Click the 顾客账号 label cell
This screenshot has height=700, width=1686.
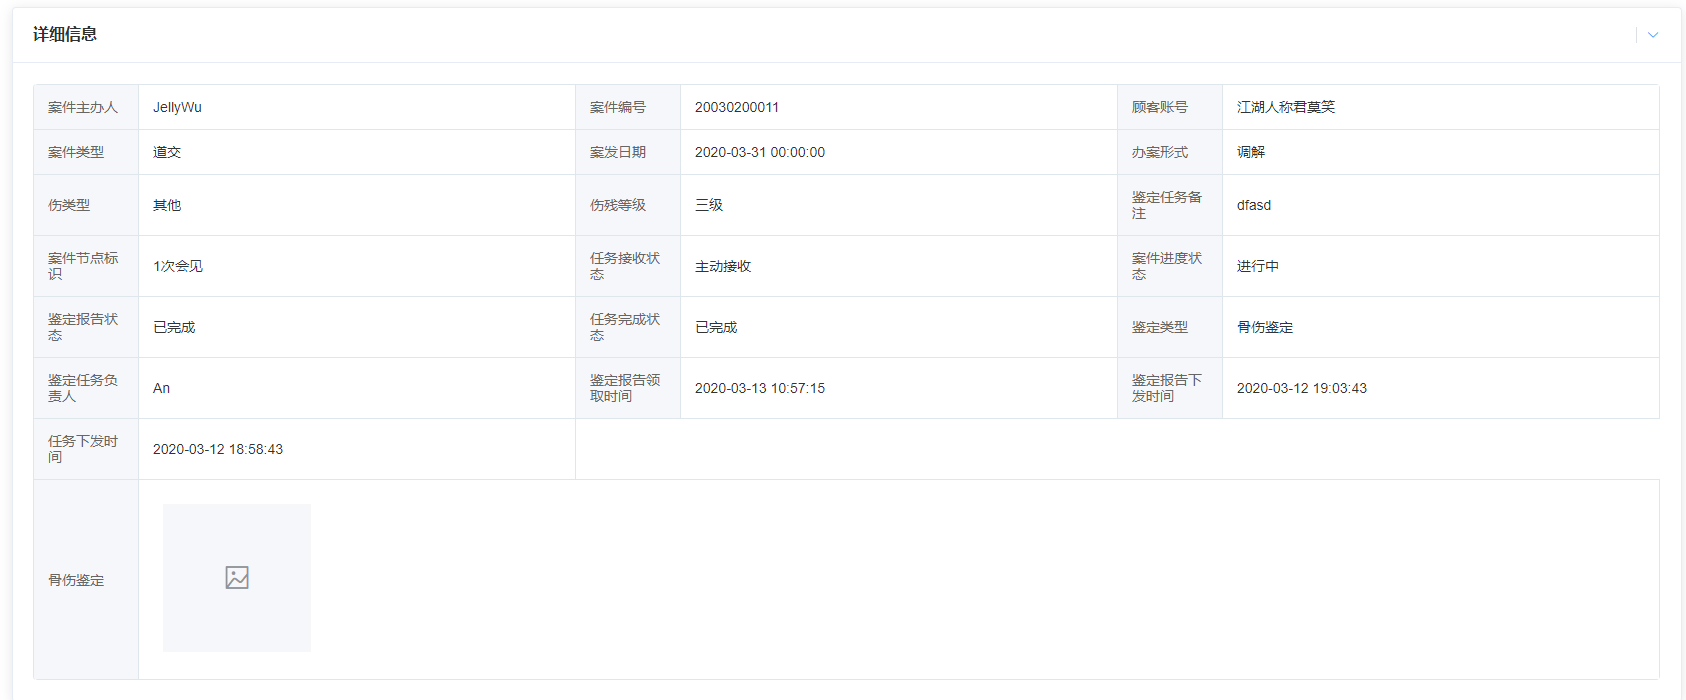click(x=1170, y=107)
